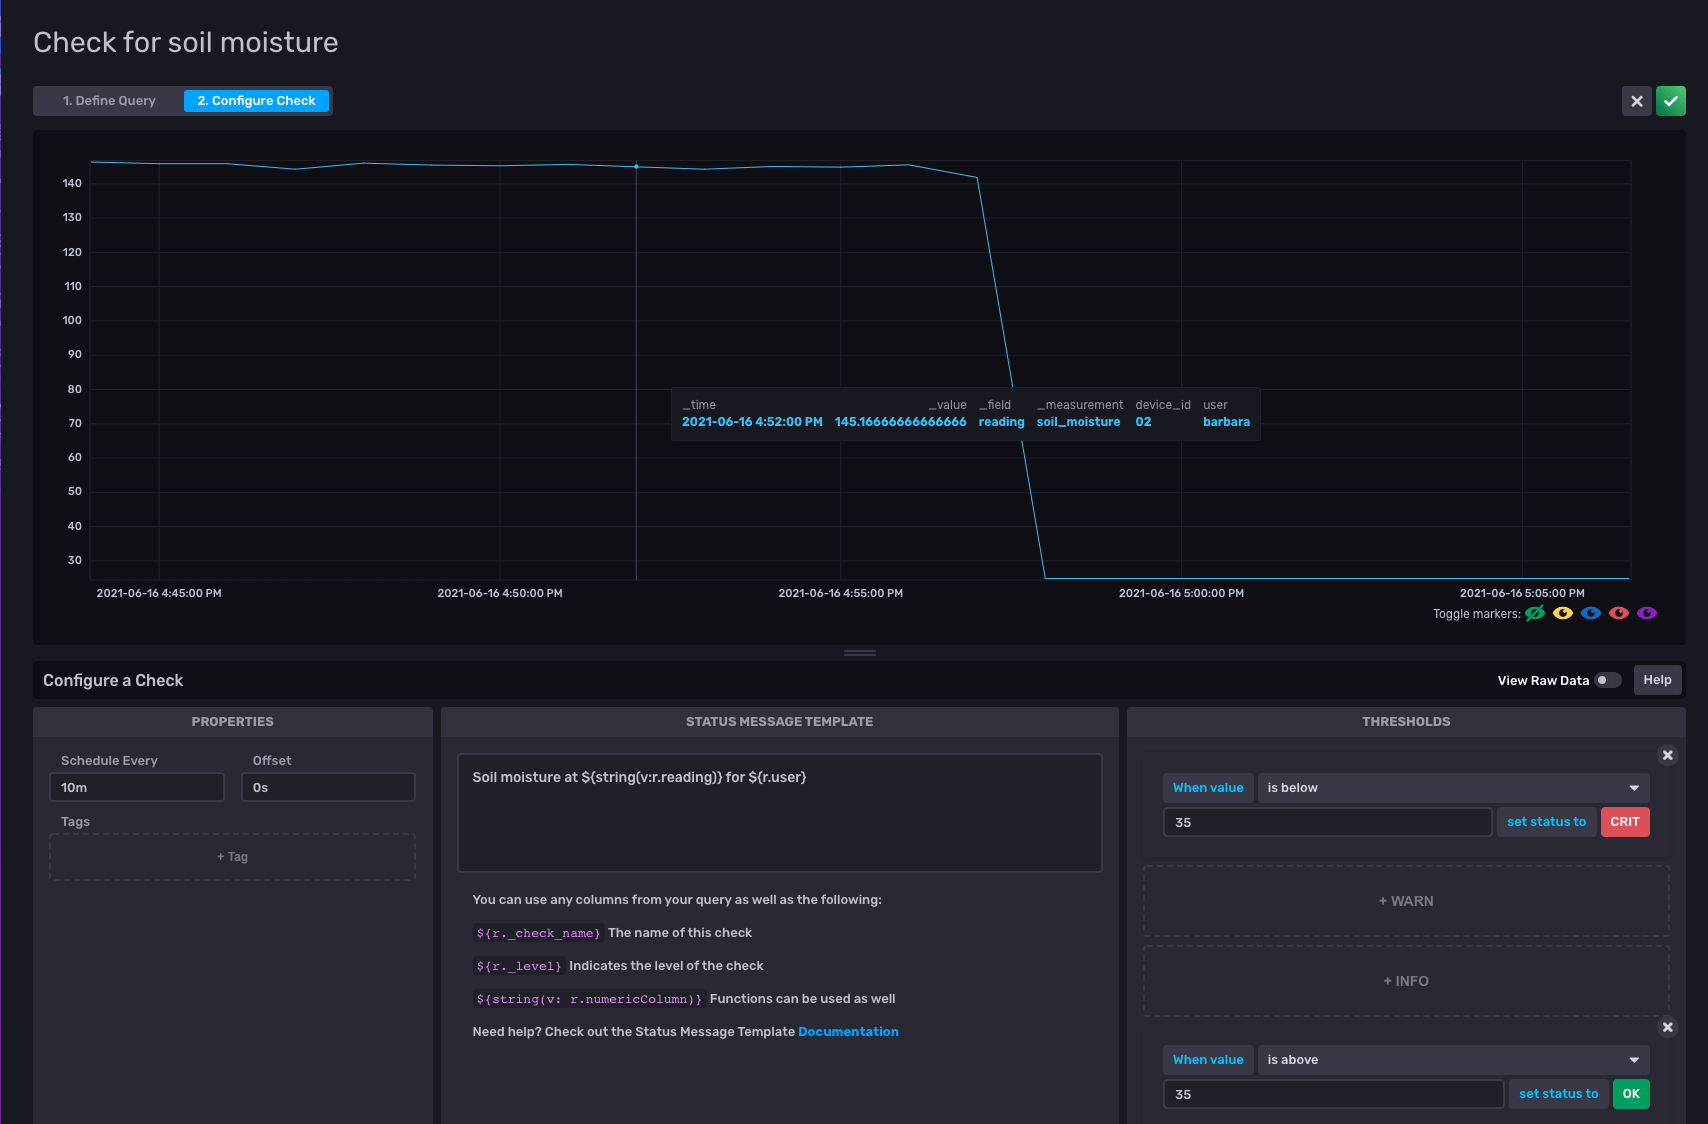Click the green checkmark save button
This screenshot has width=1708, height=1124.
(x=1670, y=101)
